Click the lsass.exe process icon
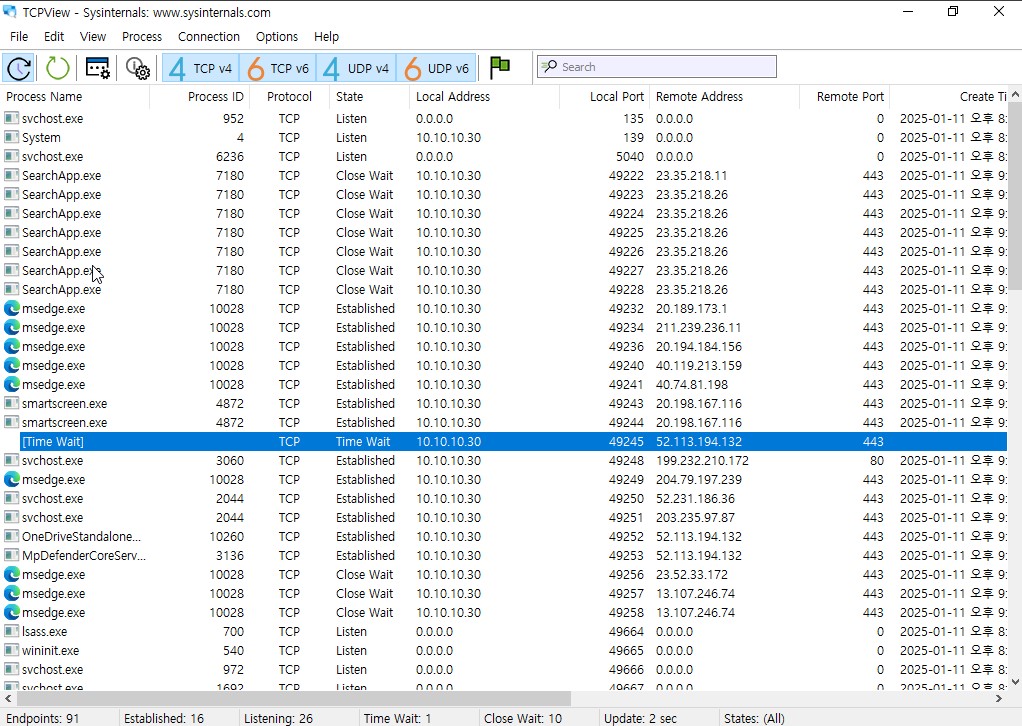This screenshot has width=1022, height=726. [11, 632]
